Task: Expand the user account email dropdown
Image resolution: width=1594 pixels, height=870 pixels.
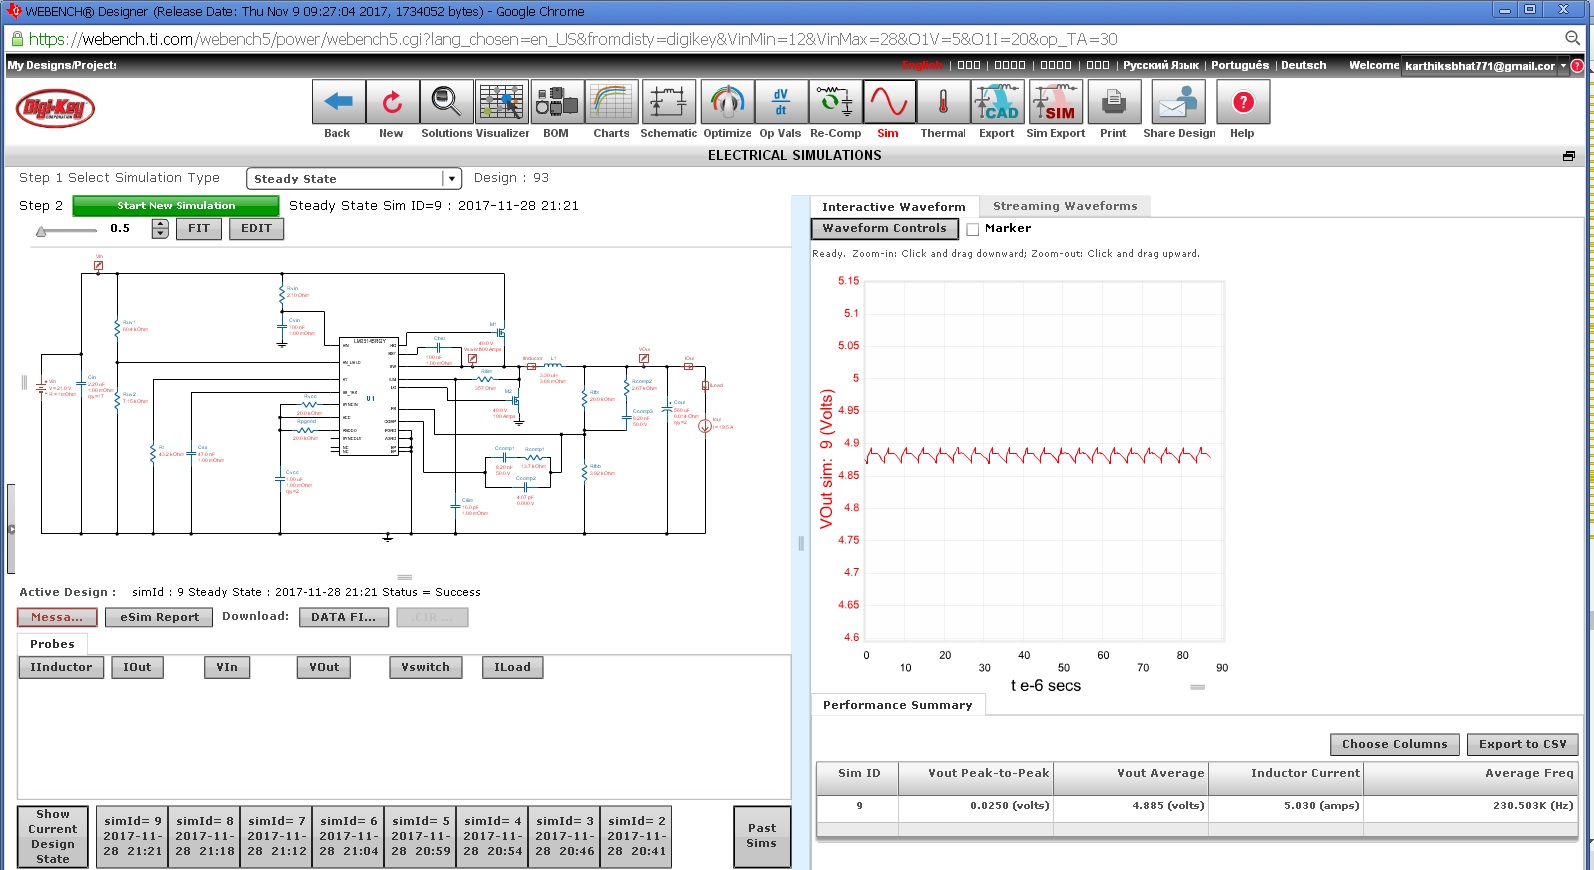Action: tap(1563, 66)
